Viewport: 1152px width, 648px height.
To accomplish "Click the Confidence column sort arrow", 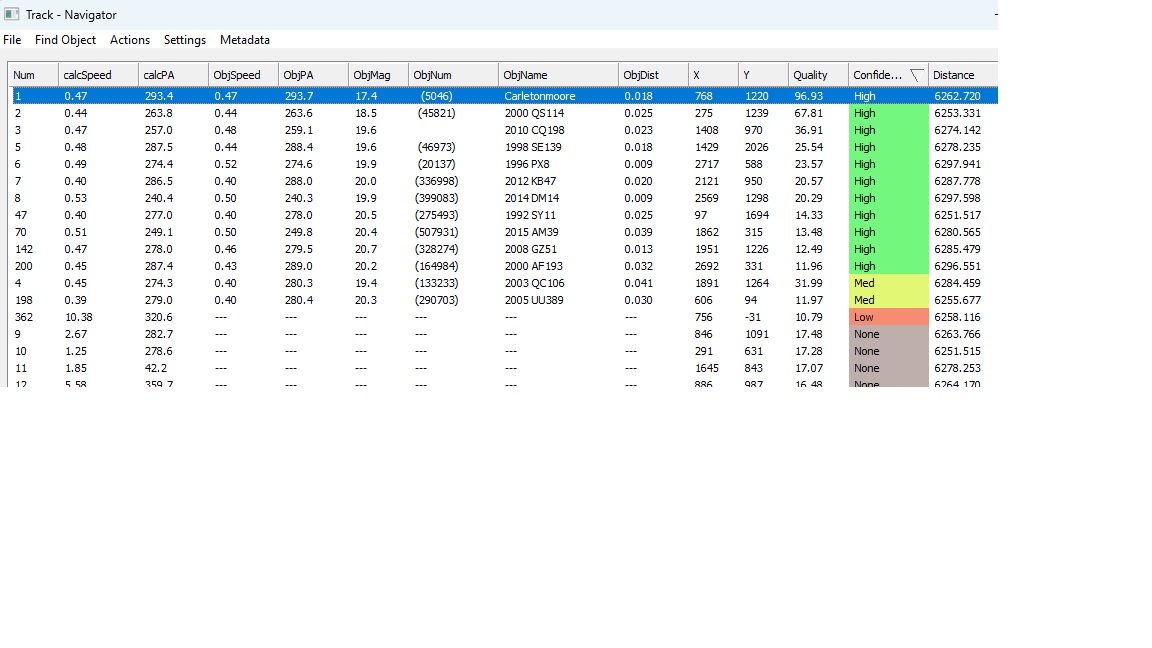I will (x=916, y=75).
